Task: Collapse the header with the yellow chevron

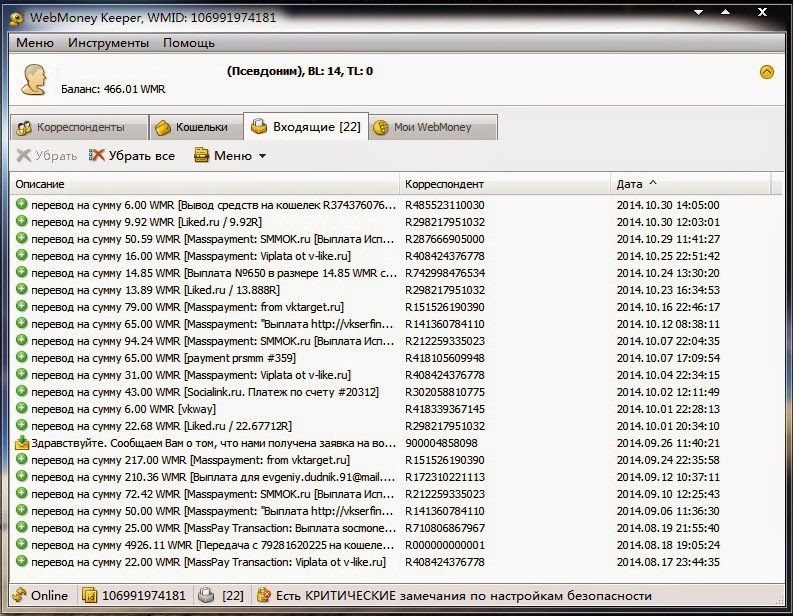Action: [767, 72]
